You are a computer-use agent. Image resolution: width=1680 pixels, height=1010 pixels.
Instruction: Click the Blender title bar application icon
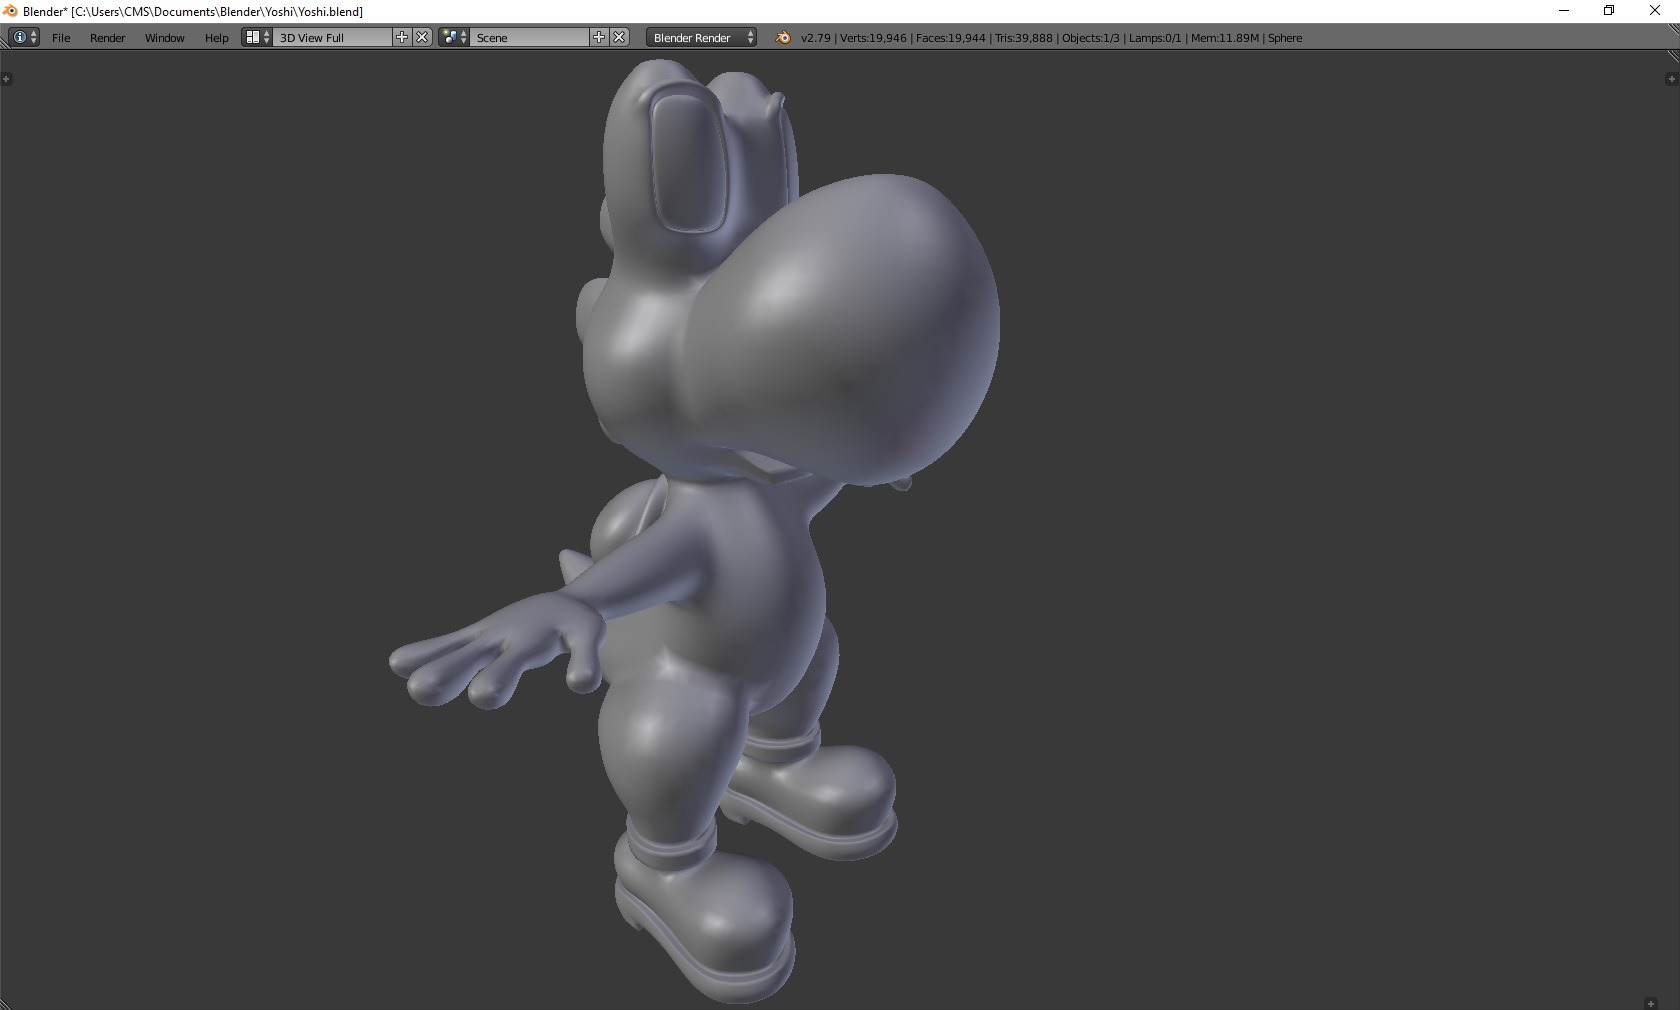[x=10, y=11]
